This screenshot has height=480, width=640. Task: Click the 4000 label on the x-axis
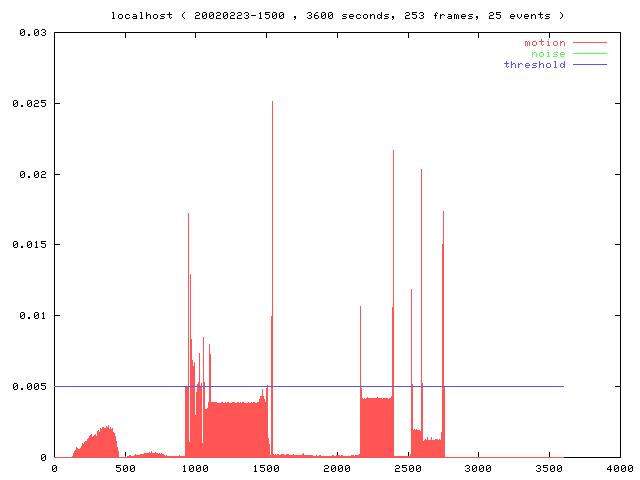tap(619, 468)
